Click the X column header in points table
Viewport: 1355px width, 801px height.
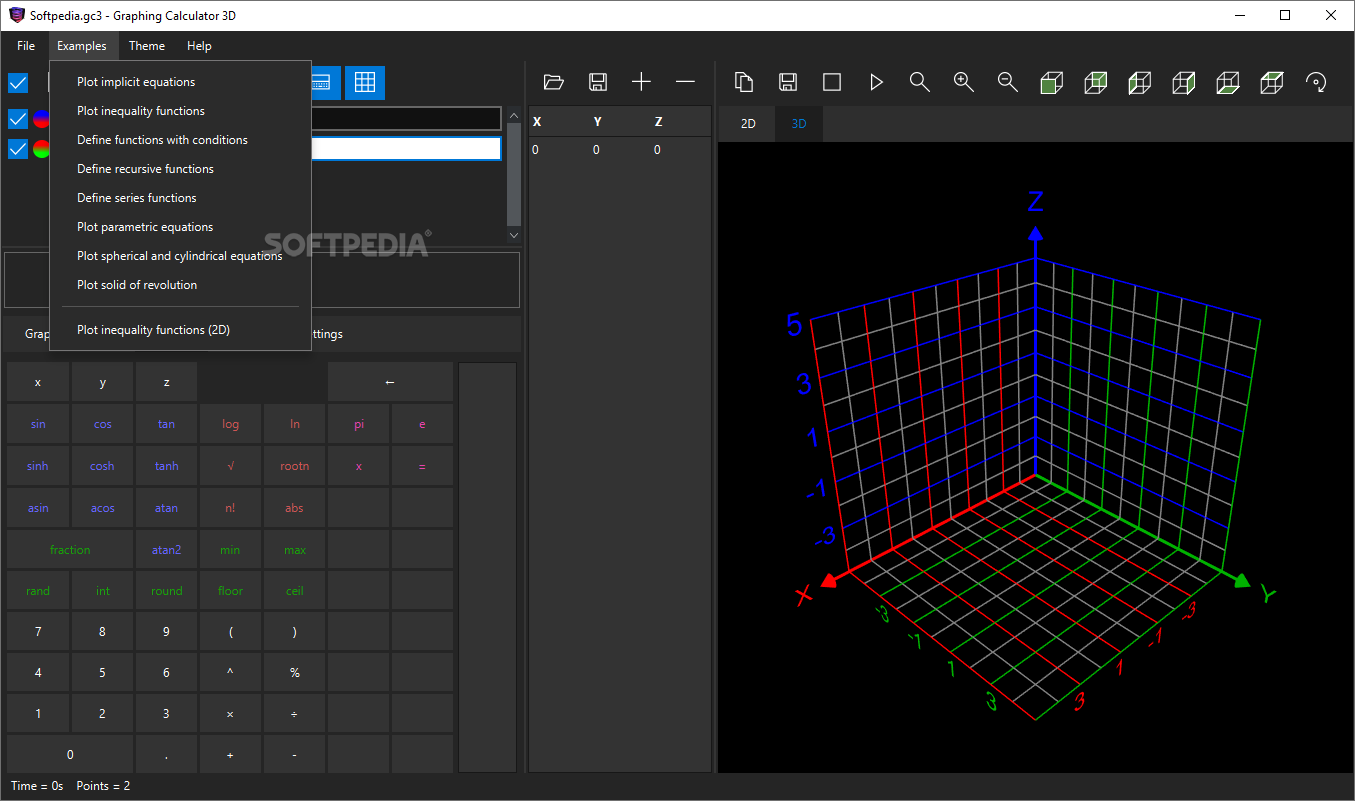tap(537, 122)
